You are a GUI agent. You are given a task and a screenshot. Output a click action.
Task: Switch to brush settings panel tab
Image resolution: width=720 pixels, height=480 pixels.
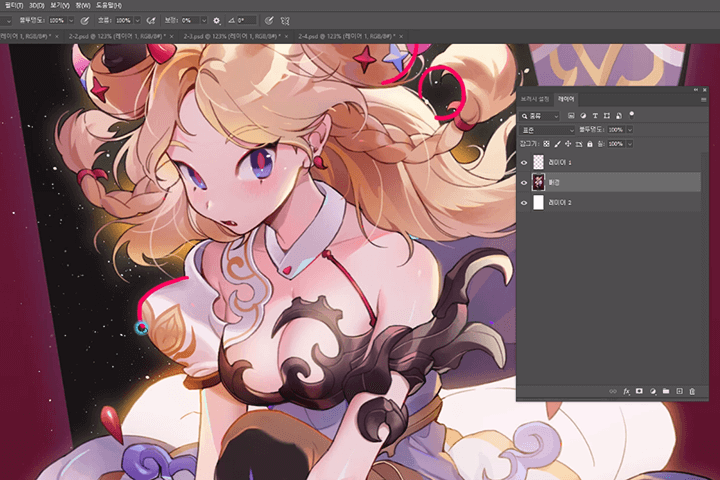click(x=534, y=99)
